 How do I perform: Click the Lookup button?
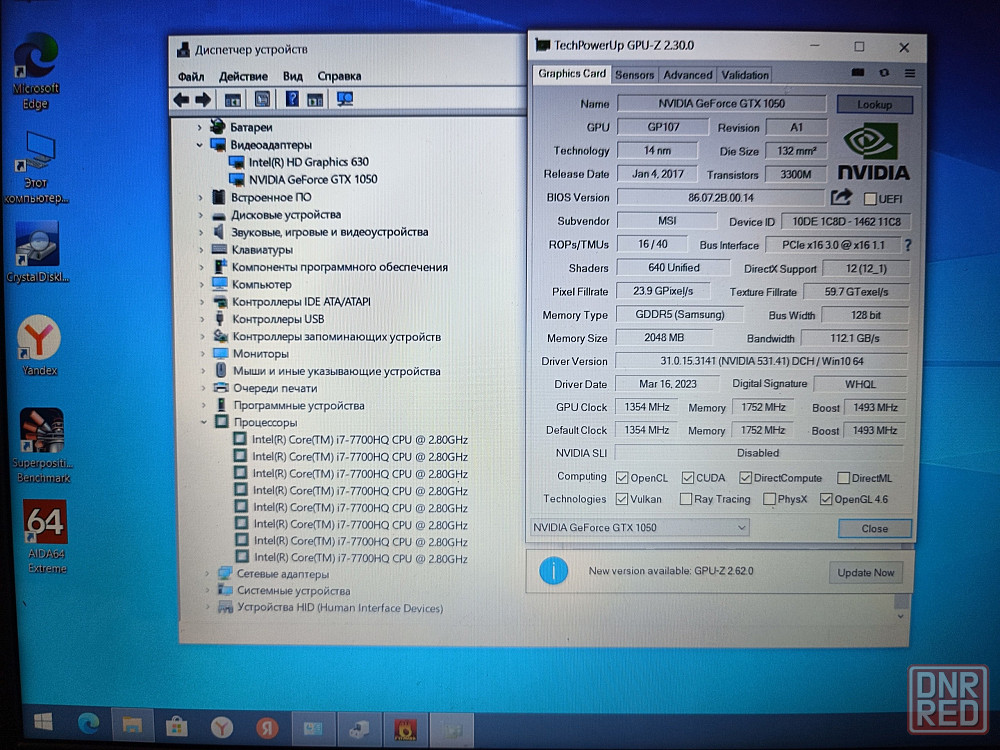874,104
